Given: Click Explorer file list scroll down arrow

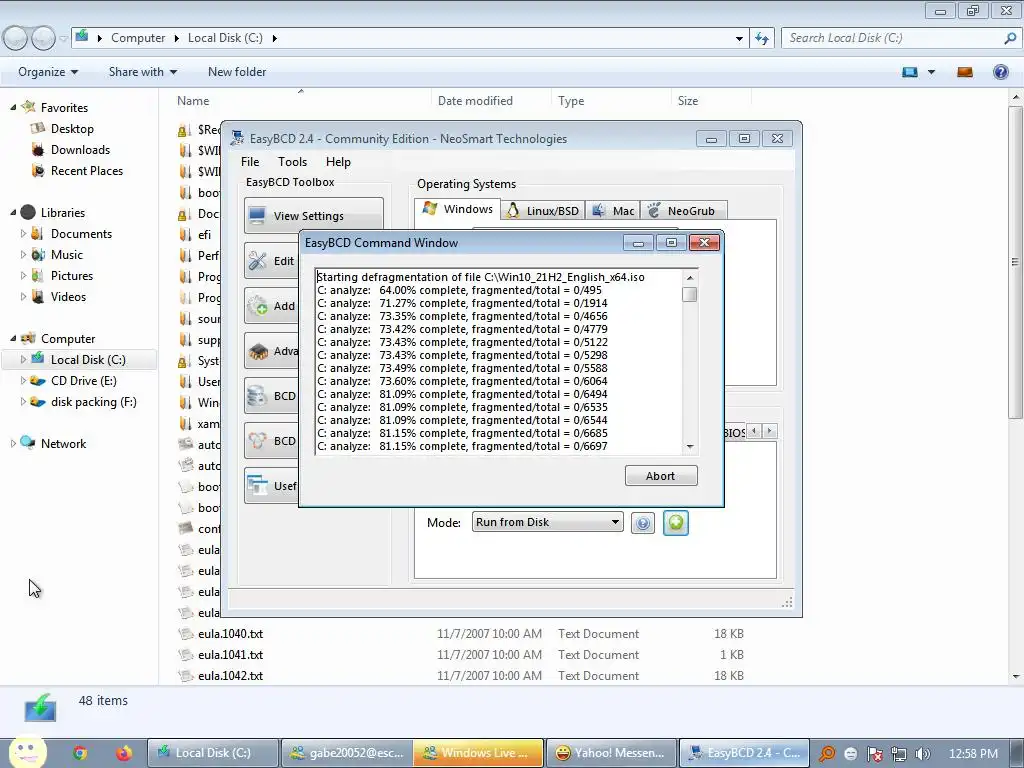Looking at the screenshot, I should pyautogui.click(x=1016, y=677).
